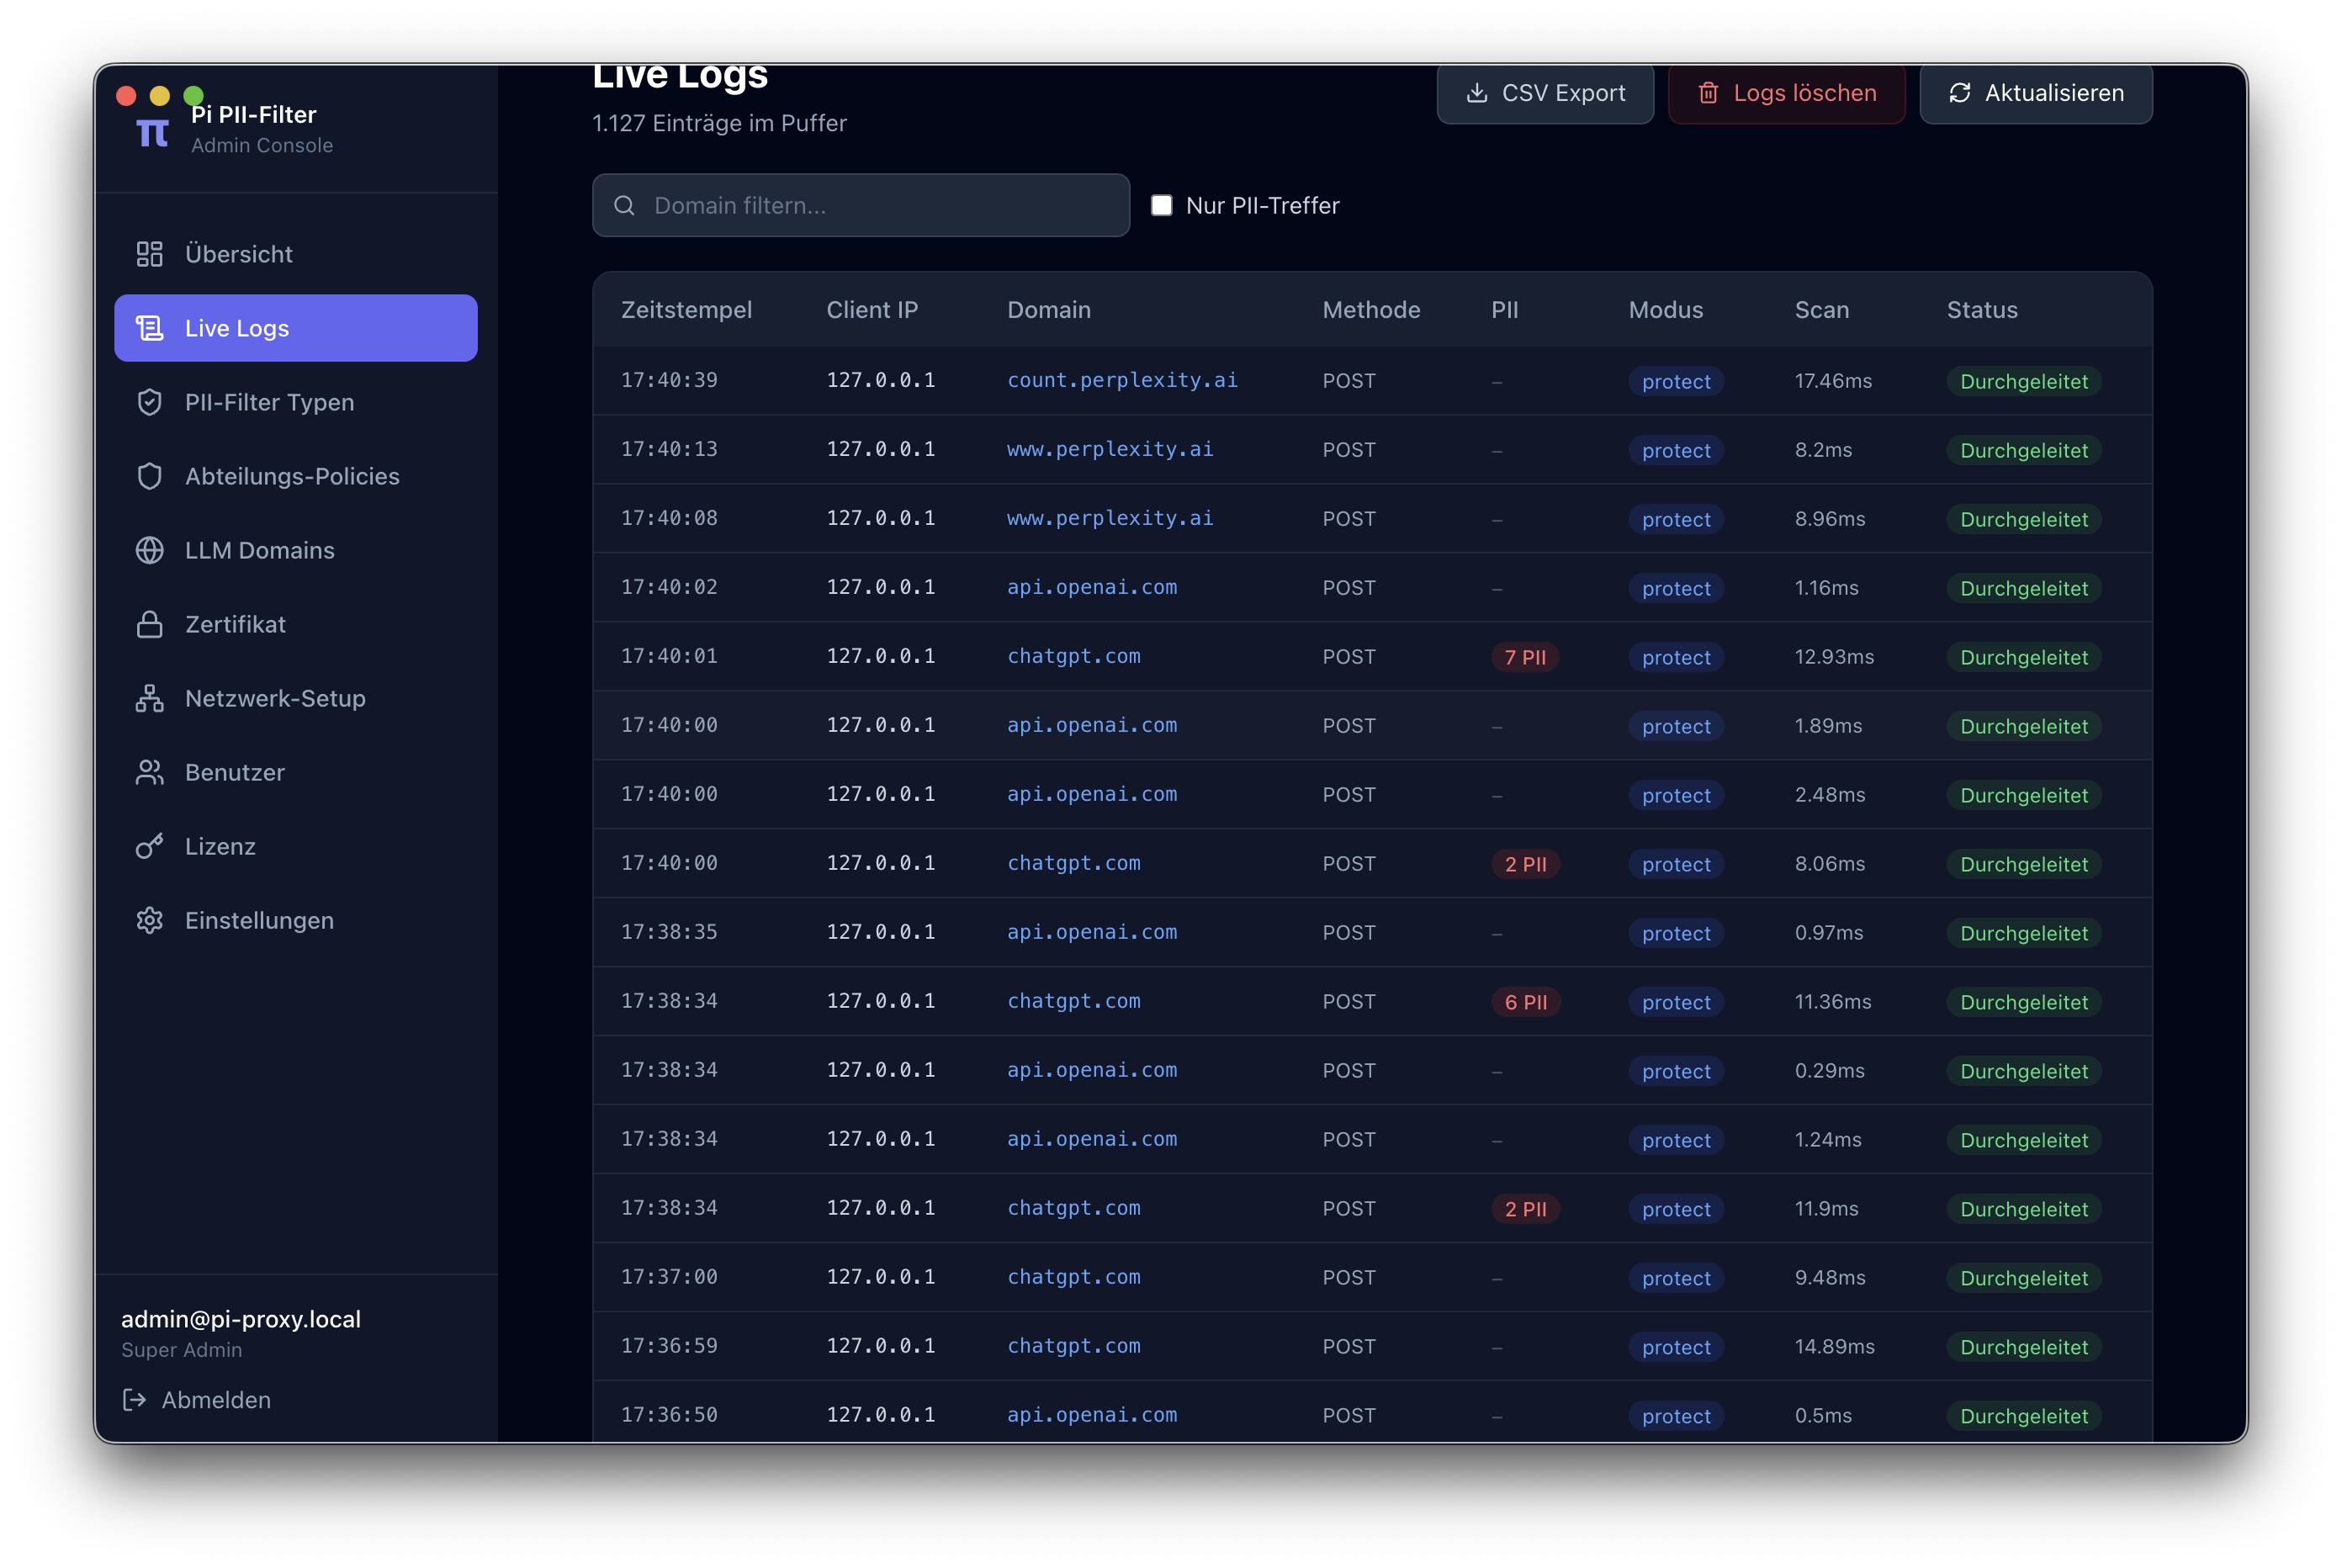Click the network icon for Netzwerk-Setup
Image resolution: width=2342 pixels, height=1568 pixels.
[x=149, y=698]
